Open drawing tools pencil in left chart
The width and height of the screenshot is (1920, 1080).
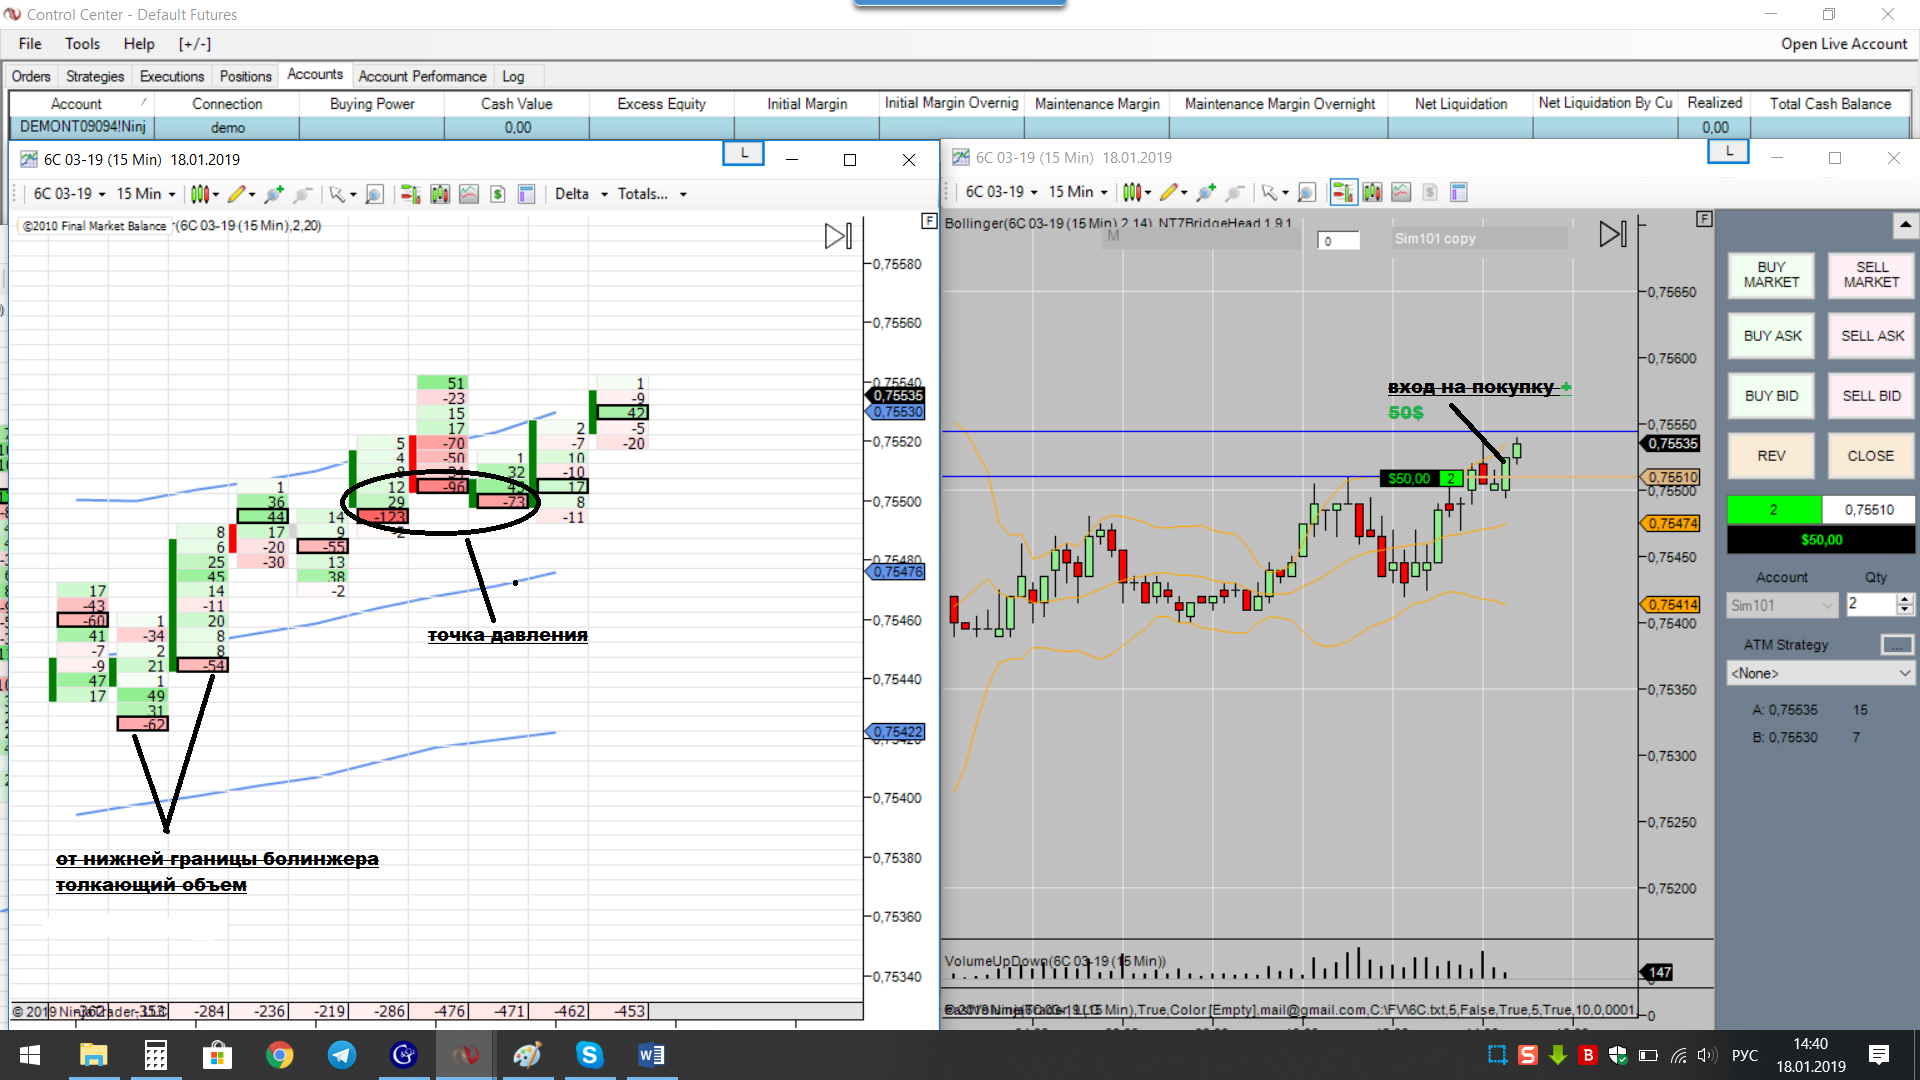[237, 194]
